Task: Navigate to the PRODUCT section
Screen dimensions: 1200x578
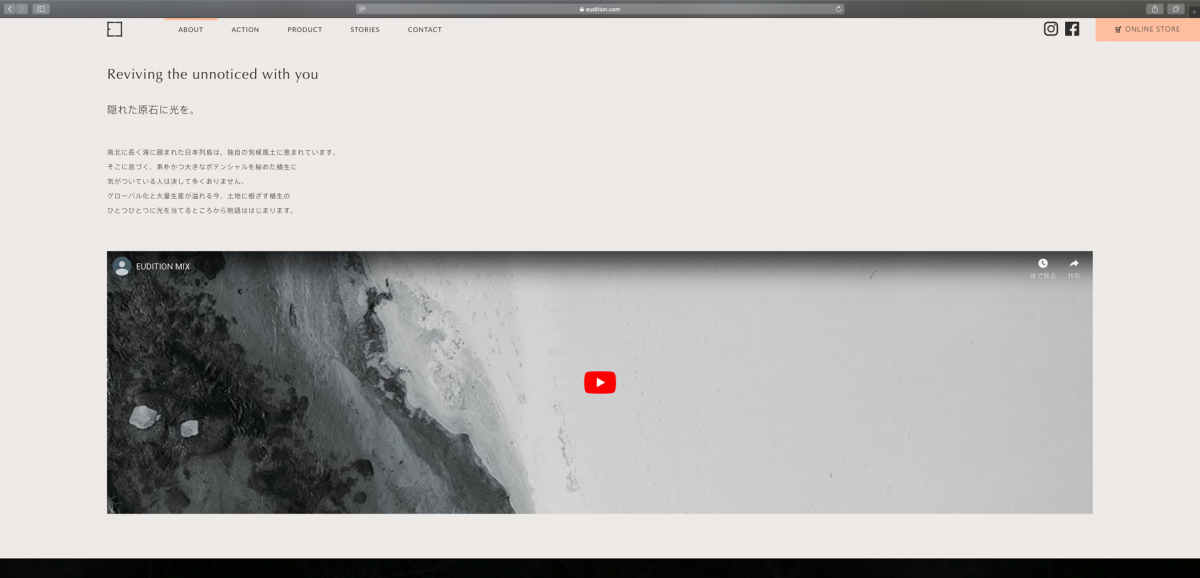Action: [x=305, y=30]
